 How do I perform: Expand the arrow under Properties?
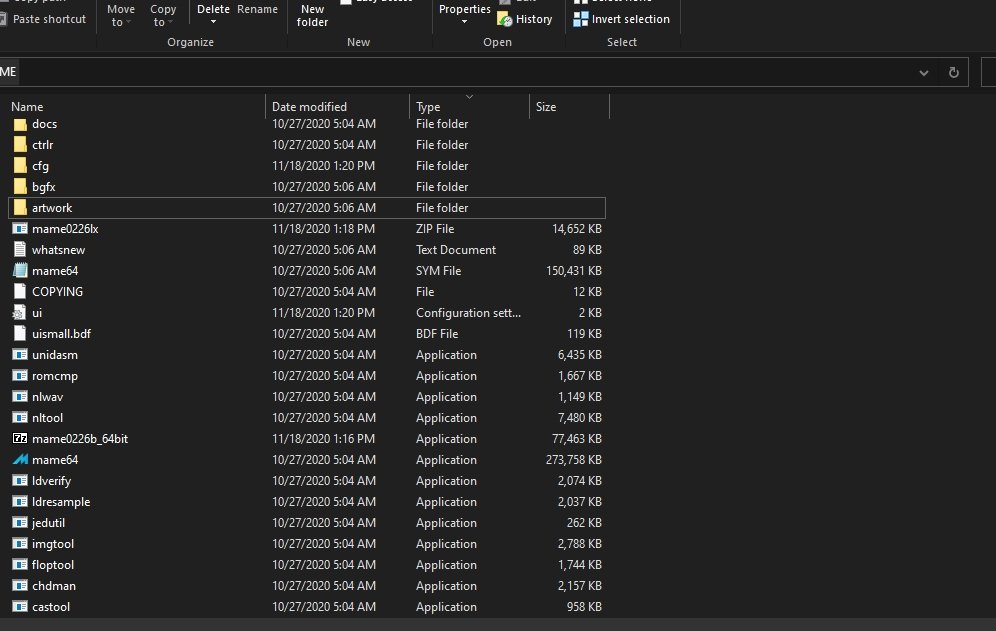click(464, 22)
